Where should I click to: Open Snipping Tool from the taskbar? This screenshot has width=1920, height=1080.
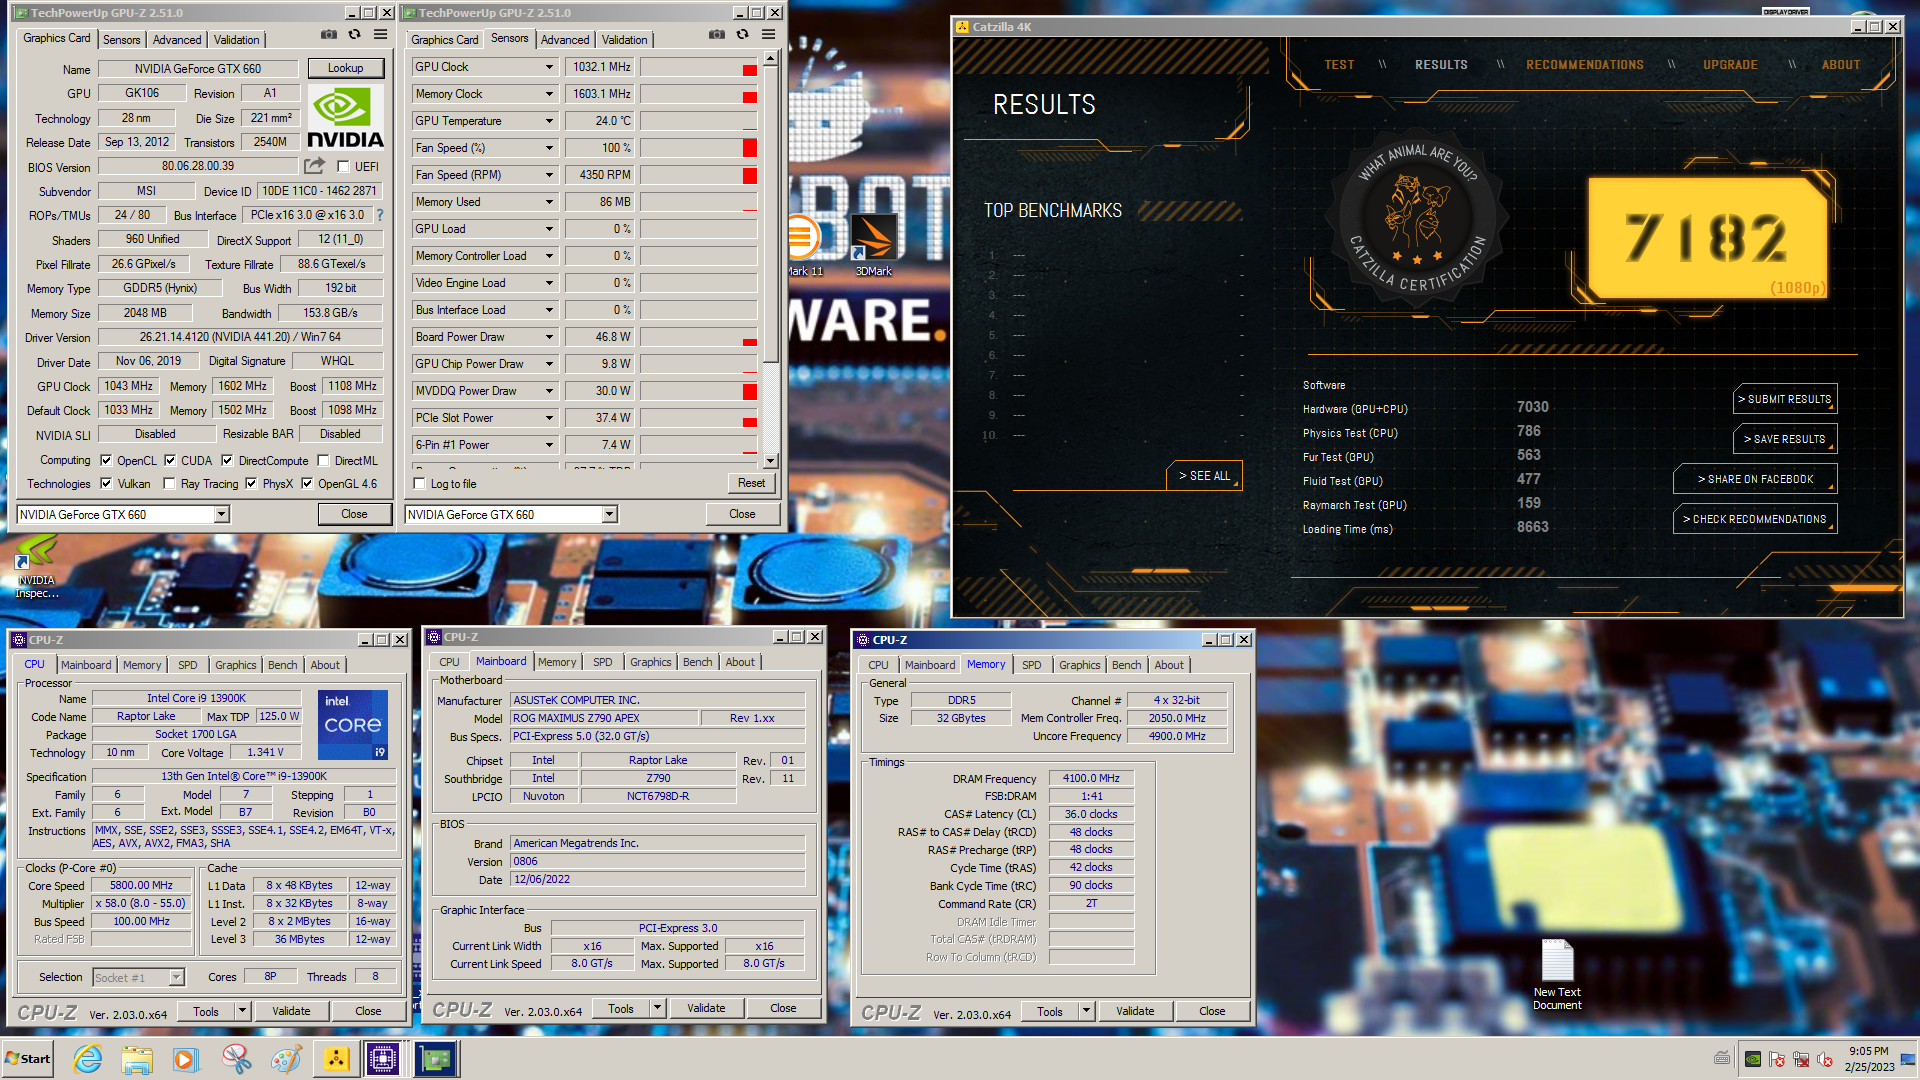point(236,1059)
